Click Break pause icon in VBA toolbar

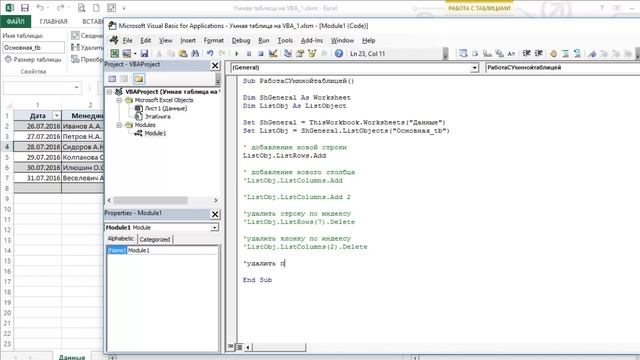click(x=249, y=53)
